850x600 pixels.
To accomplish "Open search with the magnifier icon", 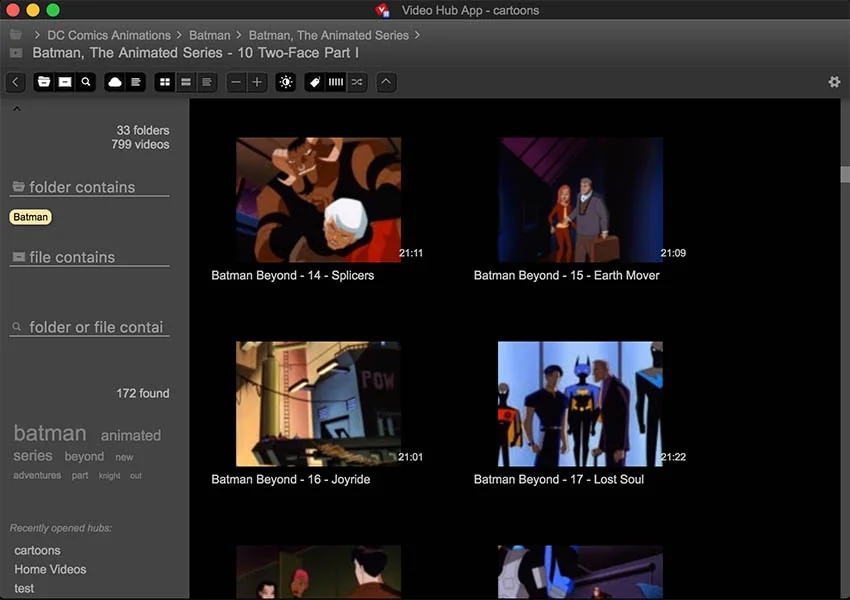I will pyautogui.click(x=86, y=82).
